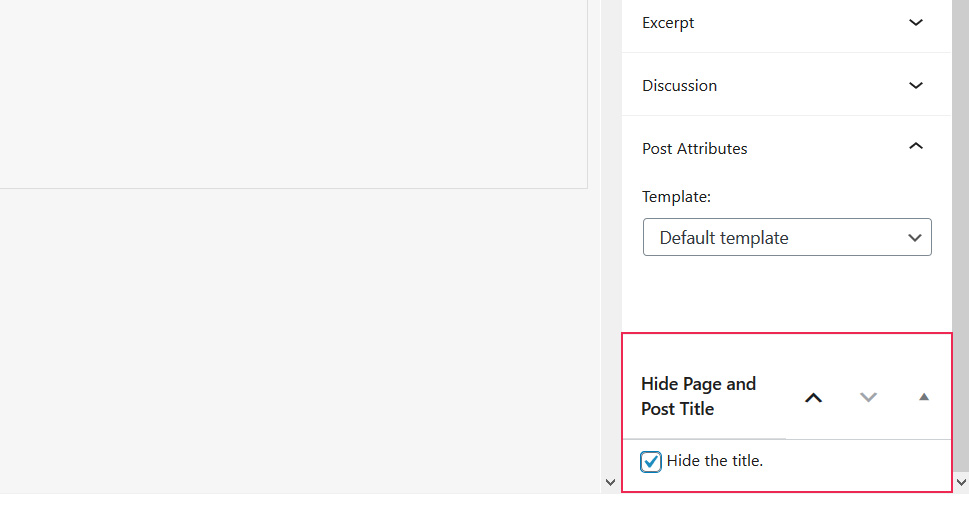
Task: Click the sidebar scroll-down arrow
Action: pos(961,482)
